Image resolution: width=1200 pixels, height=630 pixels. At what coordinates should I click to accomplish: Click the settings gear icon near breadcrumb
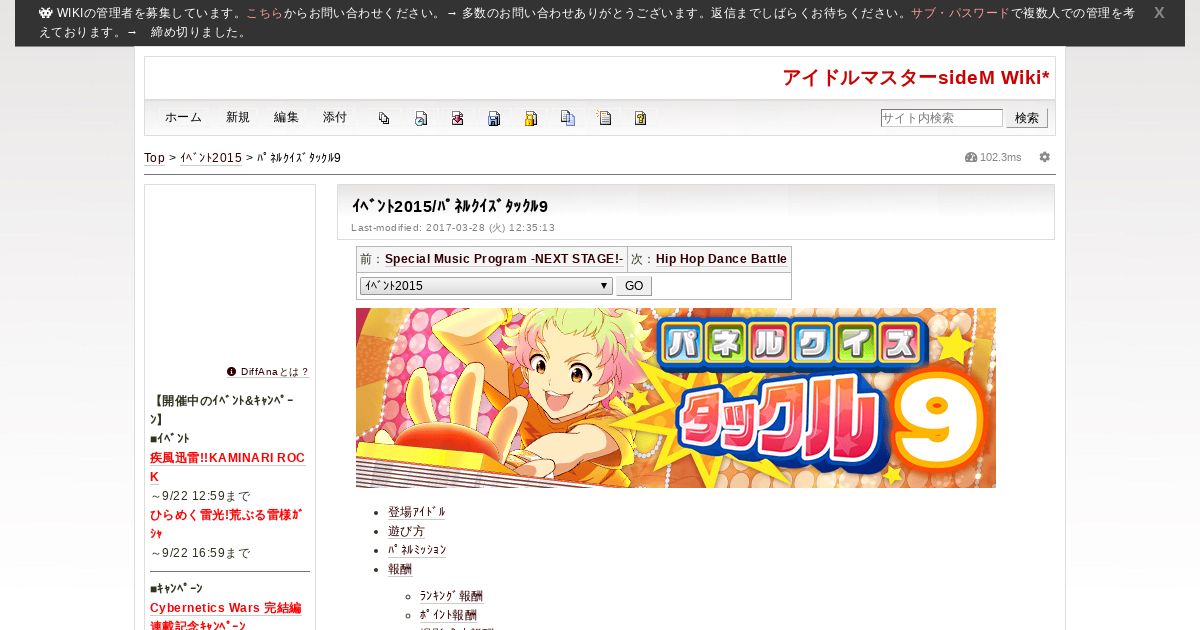(x=1045, y=157)
